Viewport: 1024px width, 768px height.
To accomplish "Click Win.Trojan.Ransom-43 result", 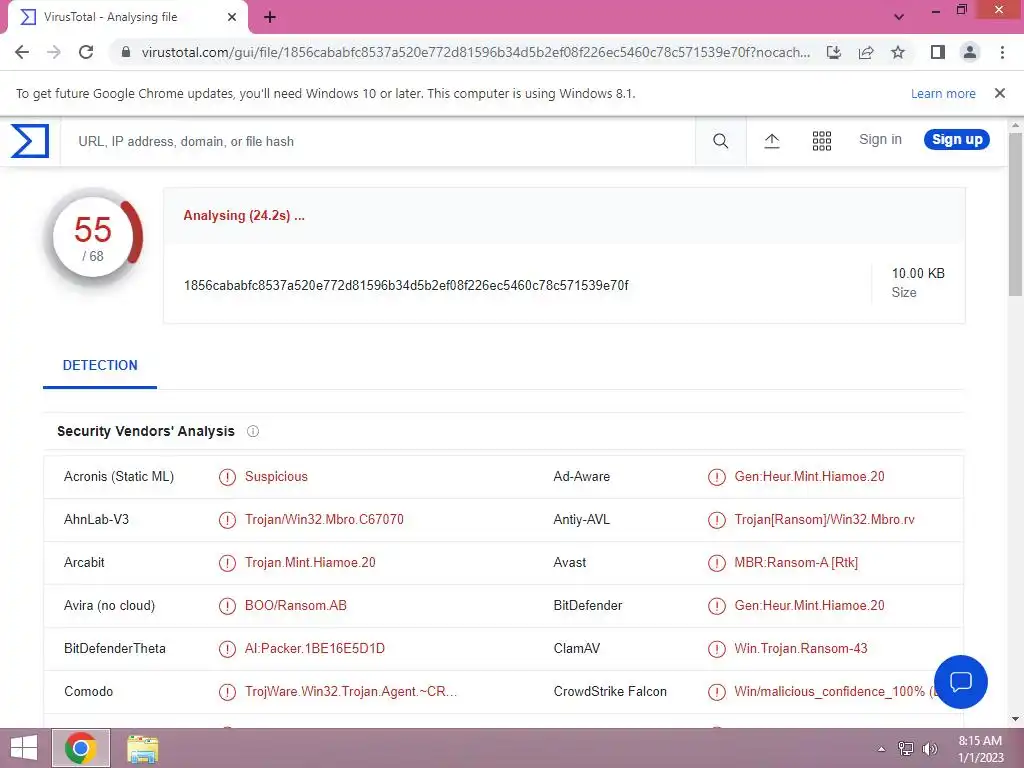I will click(801, 649).
